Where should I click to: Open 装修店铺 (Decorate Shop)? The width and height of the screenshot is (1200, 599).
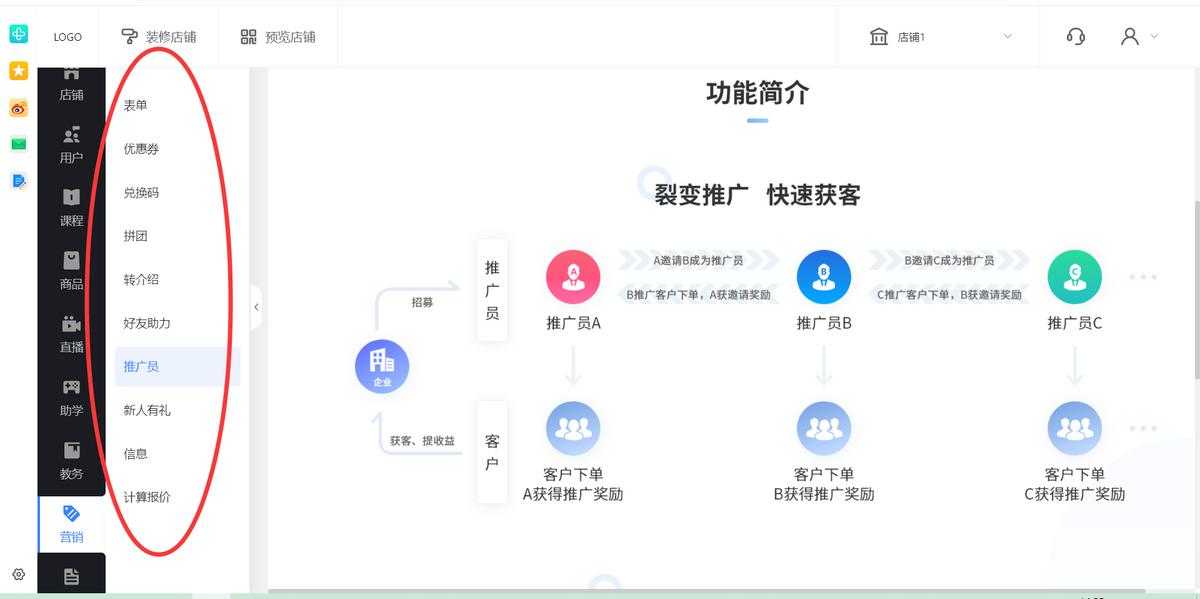coord(160,36)
